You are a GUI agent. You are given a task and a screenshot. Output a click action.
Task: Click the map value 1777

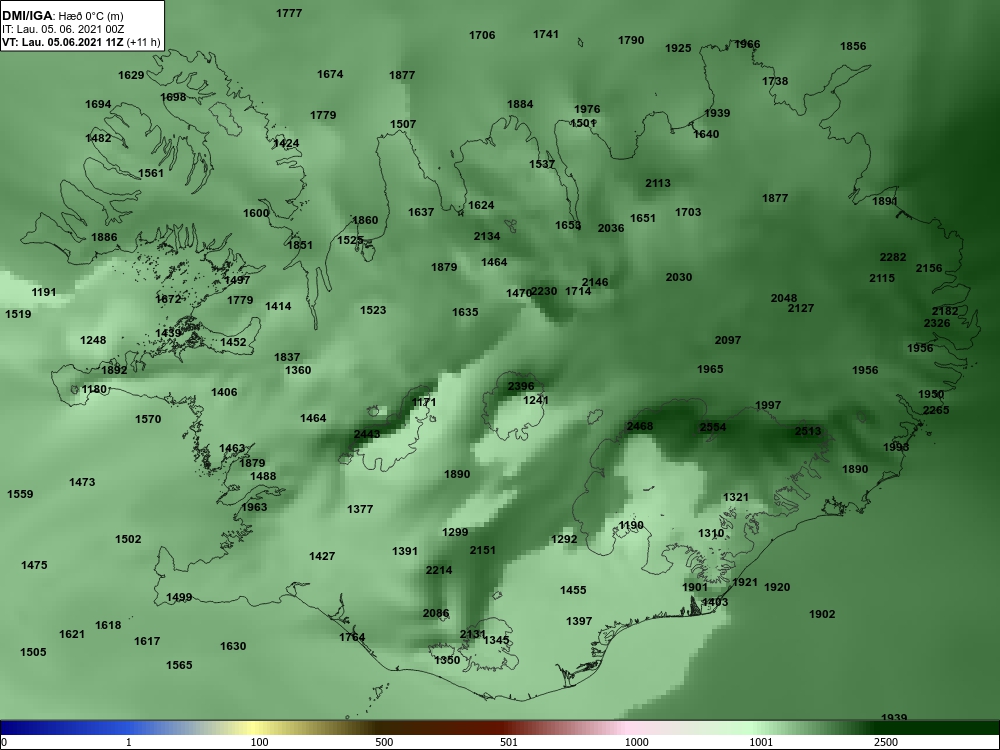289,13
